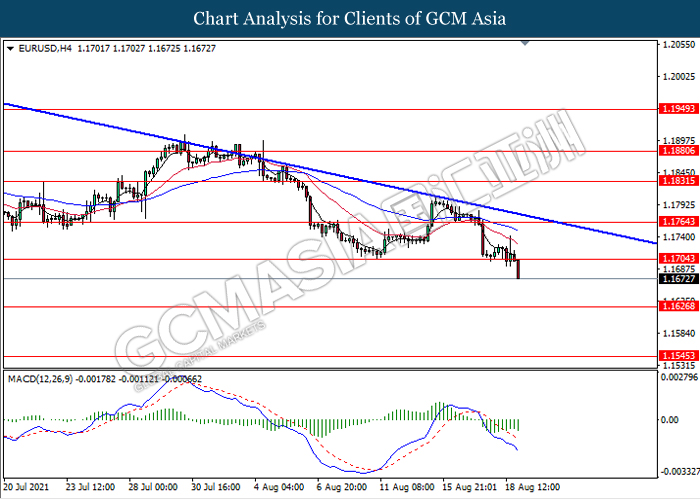
Task: Select the 1.18806 red price label
Action: point(679,151)
